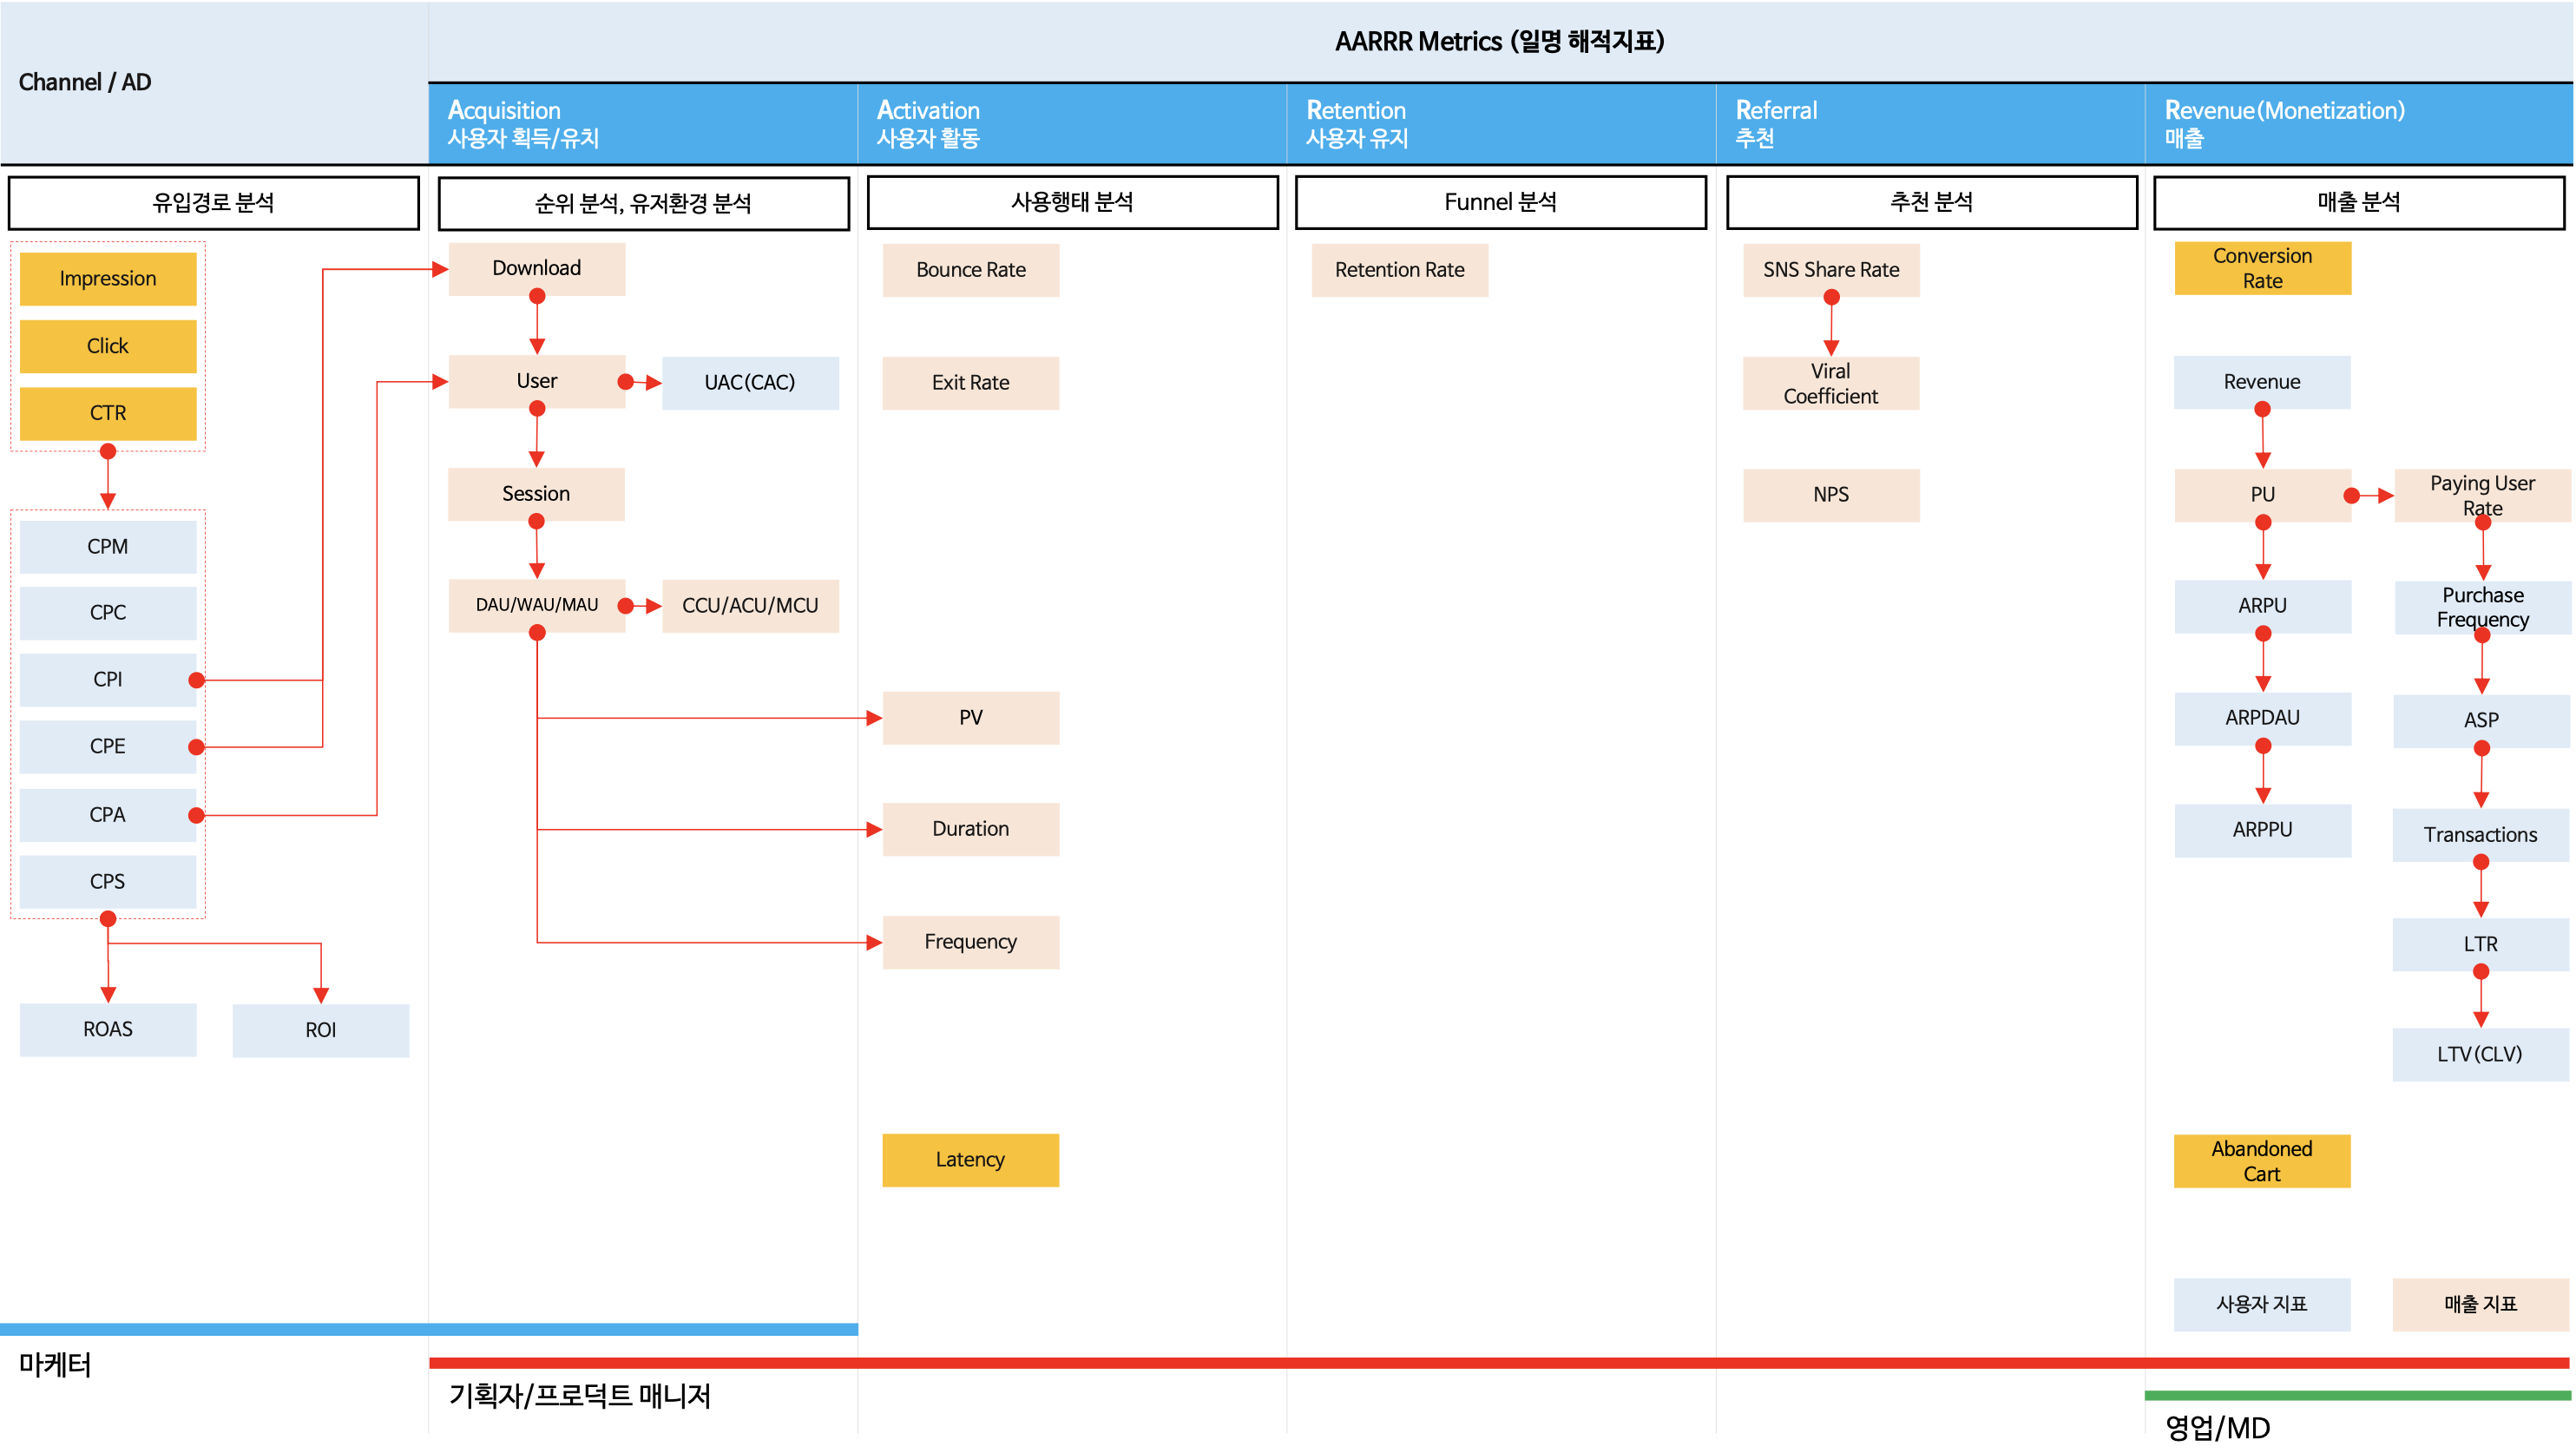Click the Impression metric box
The width and height of the screenshot is (2576, 1453).
pyautogui.click(x=108, y=278)
